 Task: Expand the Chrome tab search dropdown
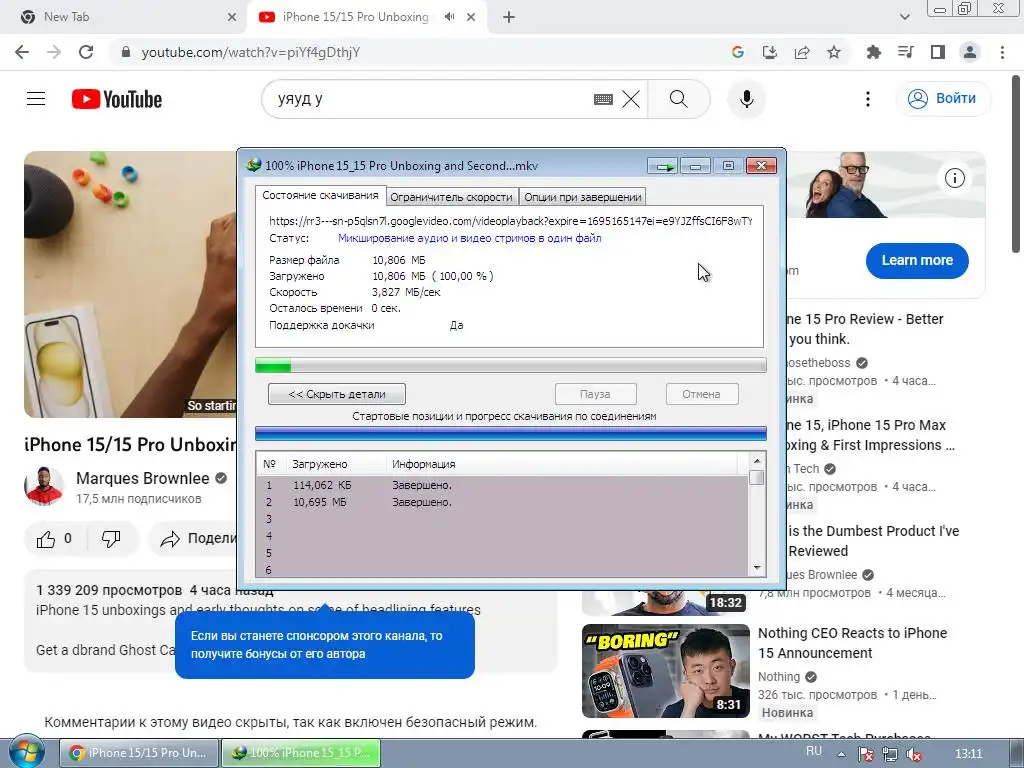click(904, 17)
